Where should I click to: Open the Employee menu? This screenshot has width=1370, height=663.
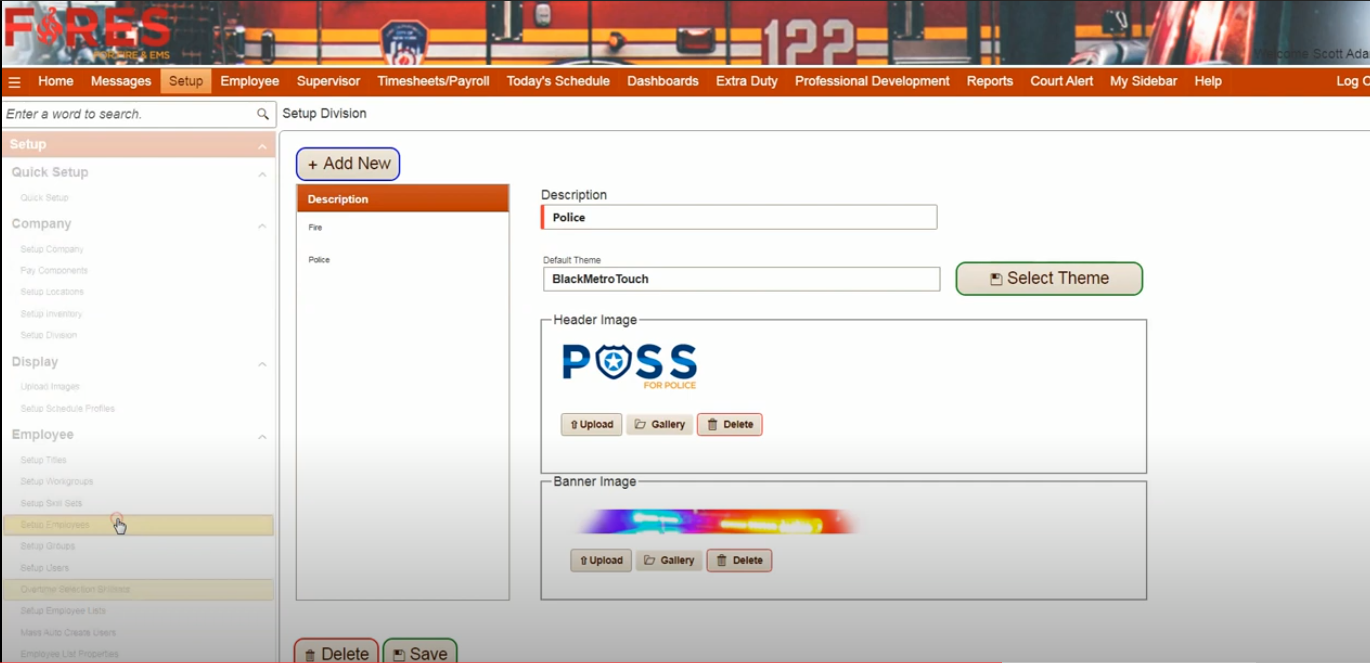point(250,81)
